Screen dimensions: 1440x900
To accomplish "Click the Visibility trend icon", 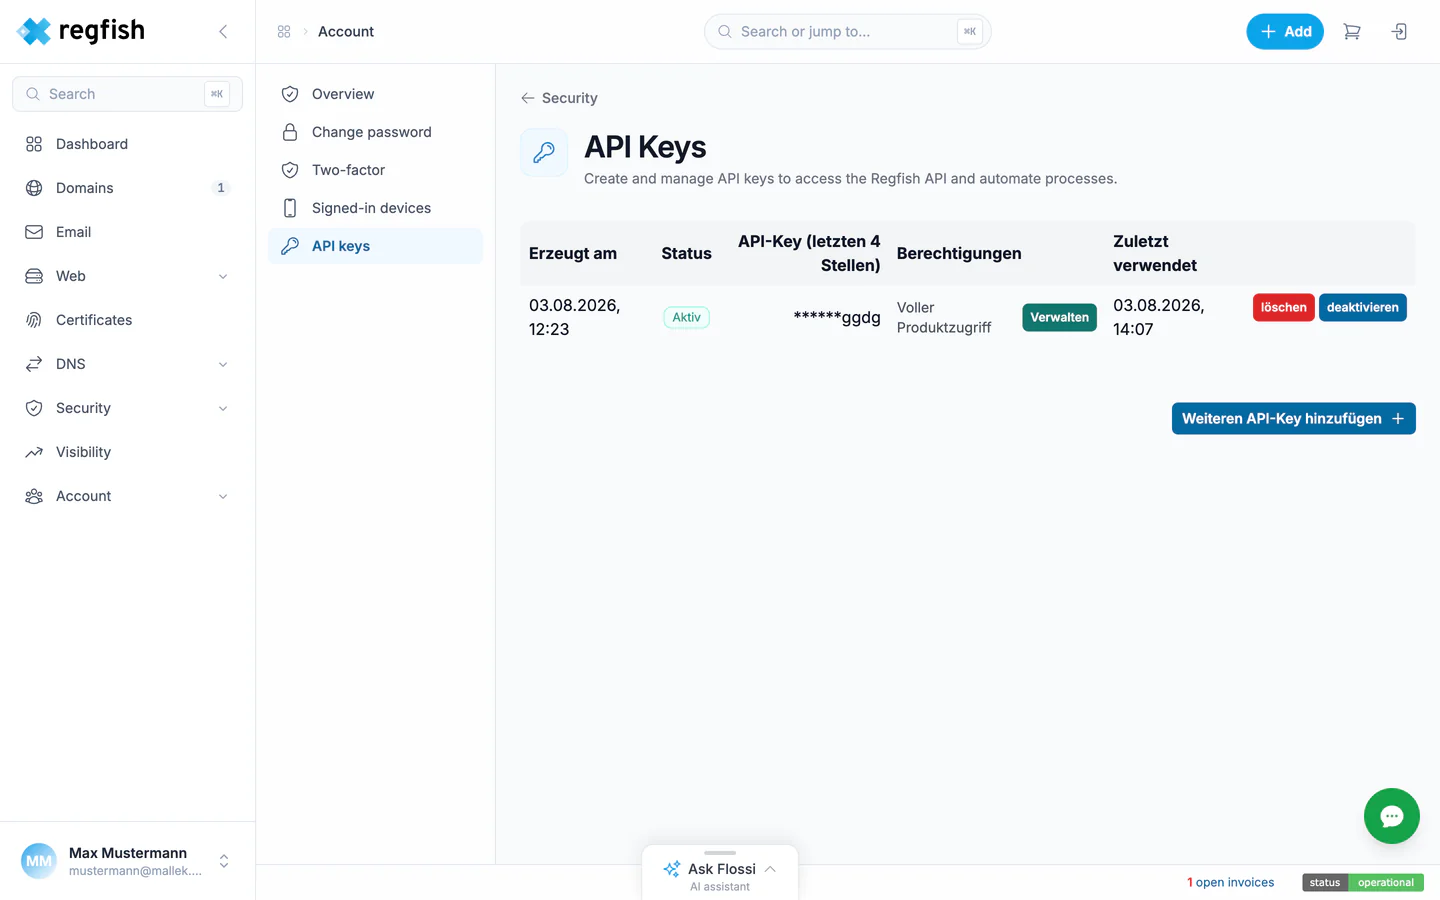I will tap(34, 452).
